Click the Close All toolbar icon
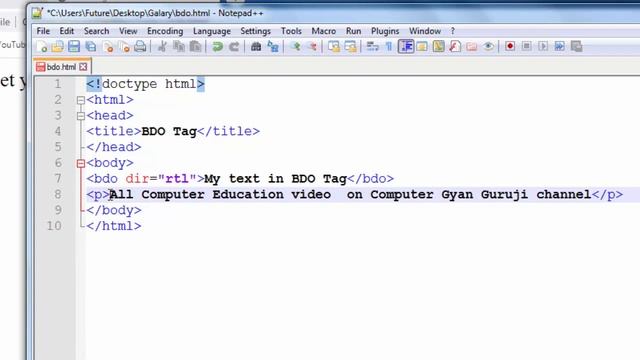 tap(124, 47)
